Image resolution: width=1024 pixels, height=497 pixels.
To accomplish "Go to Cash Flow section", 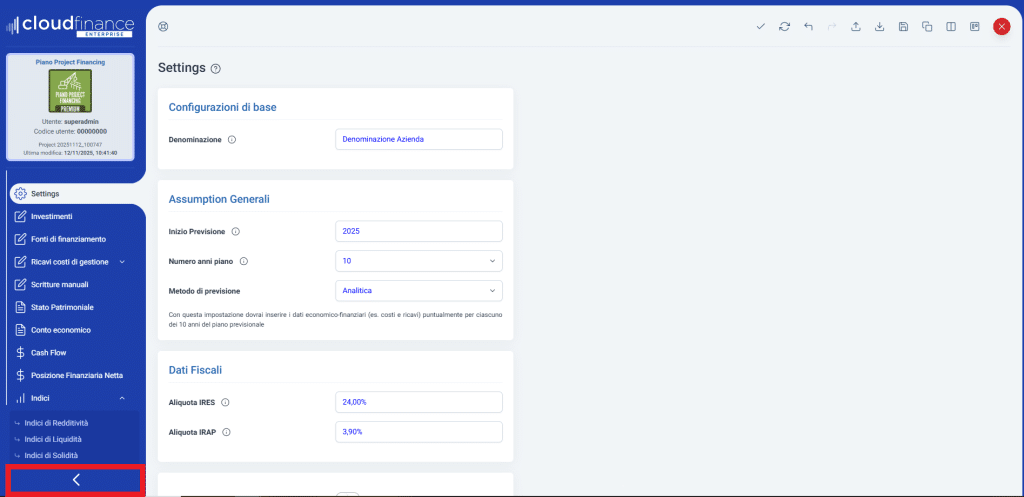I will tap(50, 352).
